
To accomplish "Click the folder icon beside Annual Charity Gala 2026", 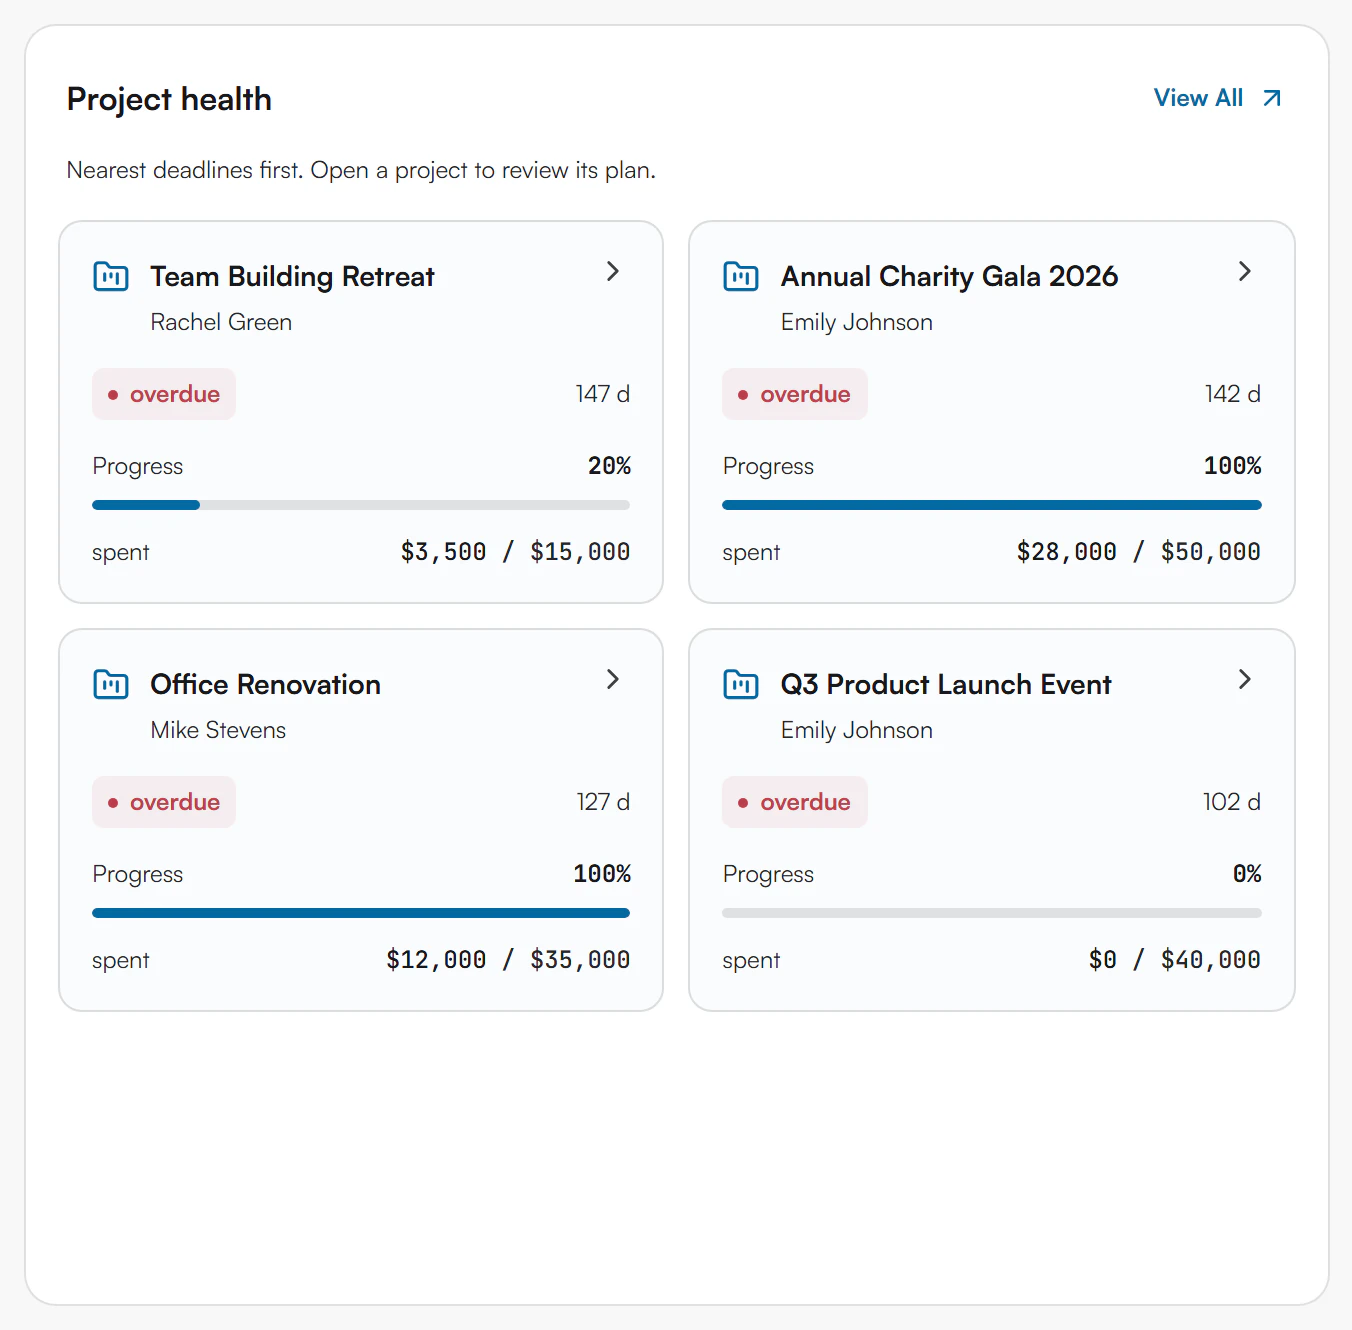I will click(x=741, y=276).
